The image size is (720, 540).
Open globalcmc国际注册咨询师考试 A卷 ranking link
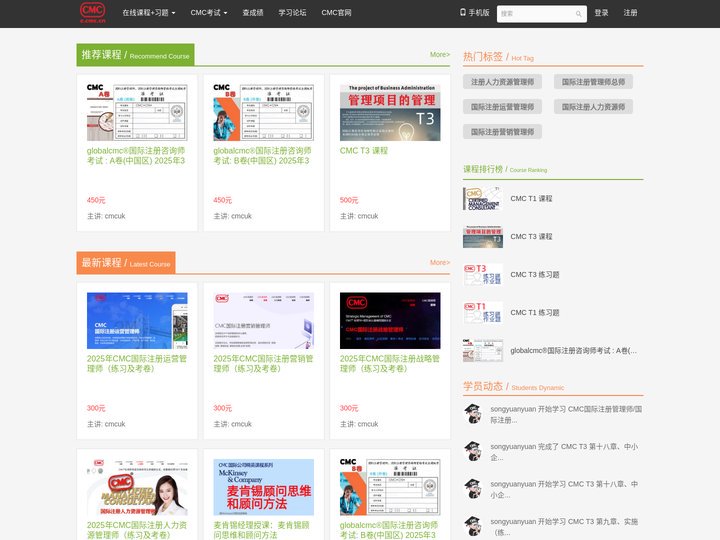point(574,350)
